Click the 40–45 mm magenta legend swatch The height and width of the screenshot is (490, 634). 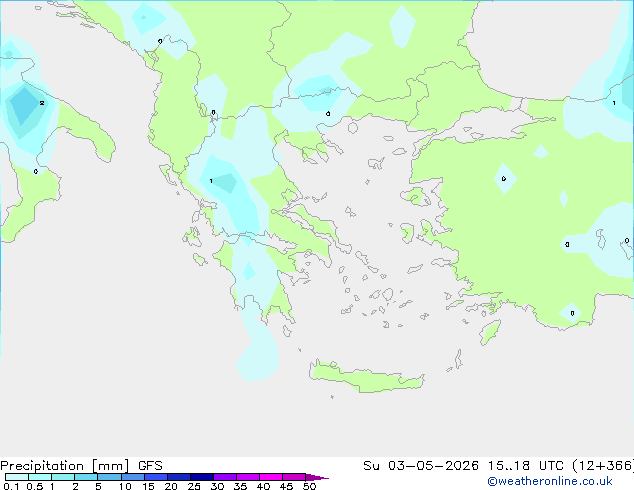coord(271,477)
